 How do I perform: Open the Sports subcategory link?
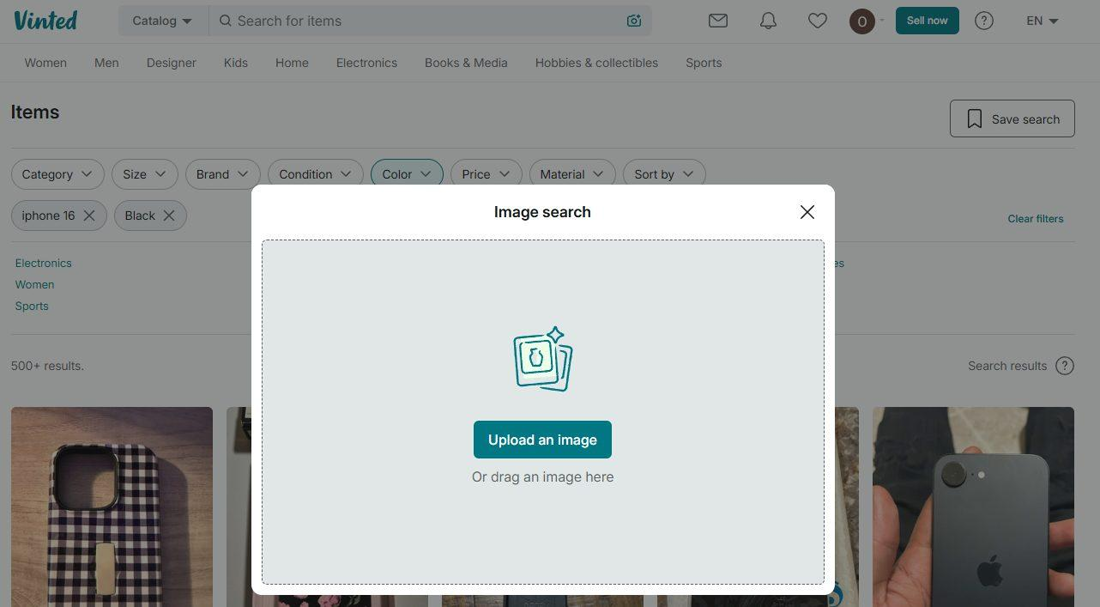(32, 306)
